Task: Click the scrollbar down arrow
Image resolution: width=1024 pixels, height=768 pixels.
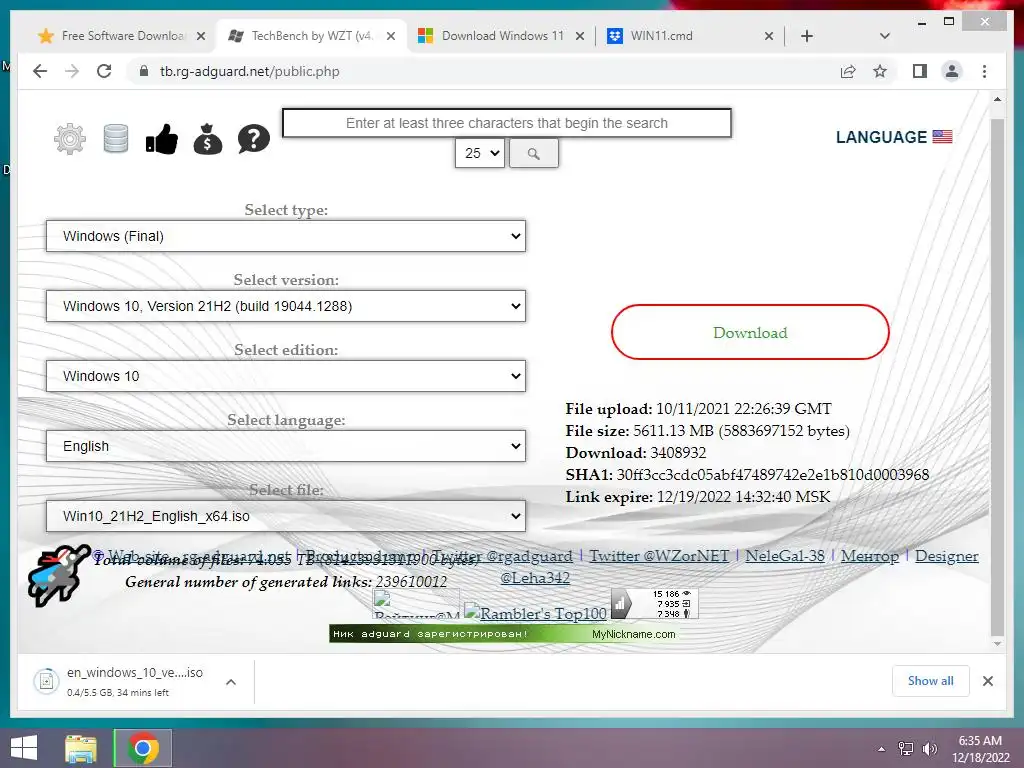Action: click(x=997, y=644)
